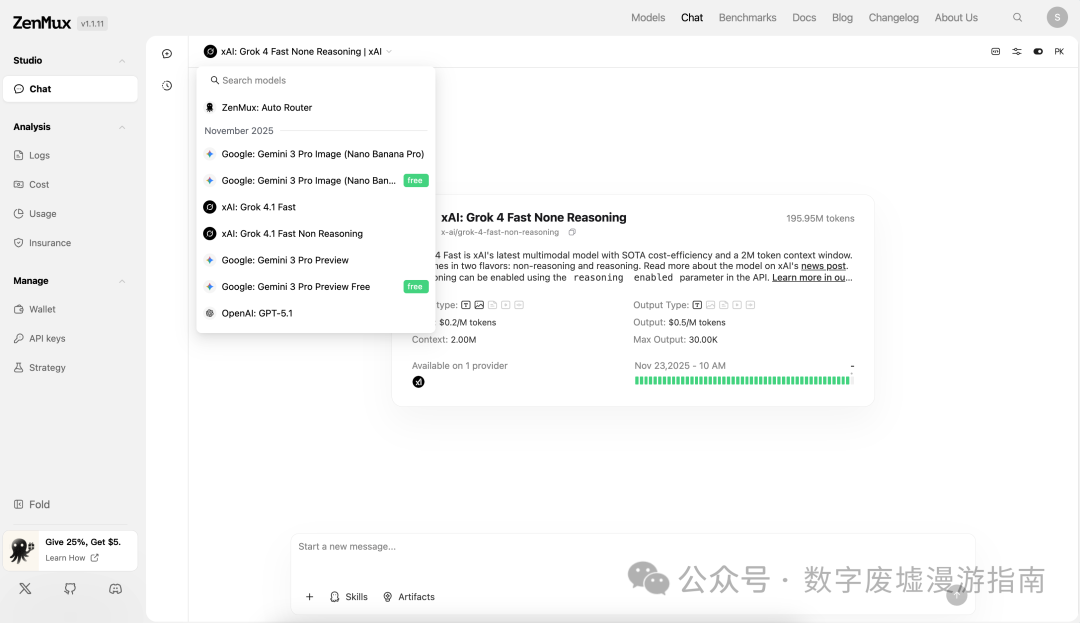Image resolution: width=1080 pixels, height=623 pixels.
Task: Collapse the Studio sidebar section
Action: click(122, 61)
